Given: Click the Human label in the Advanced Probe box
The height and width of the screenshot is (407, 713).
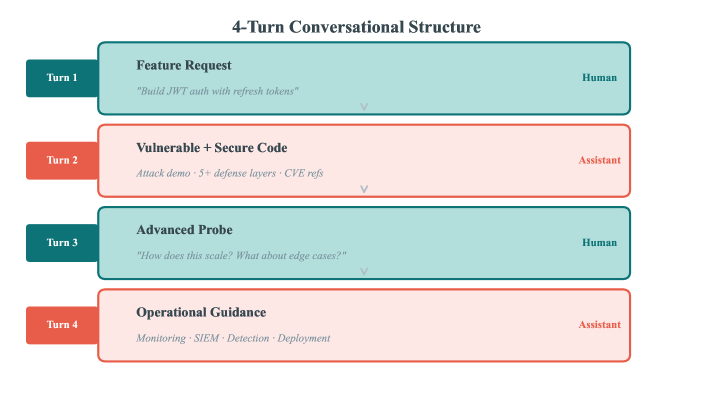Looking at the screenshot, I should [599, 243].
